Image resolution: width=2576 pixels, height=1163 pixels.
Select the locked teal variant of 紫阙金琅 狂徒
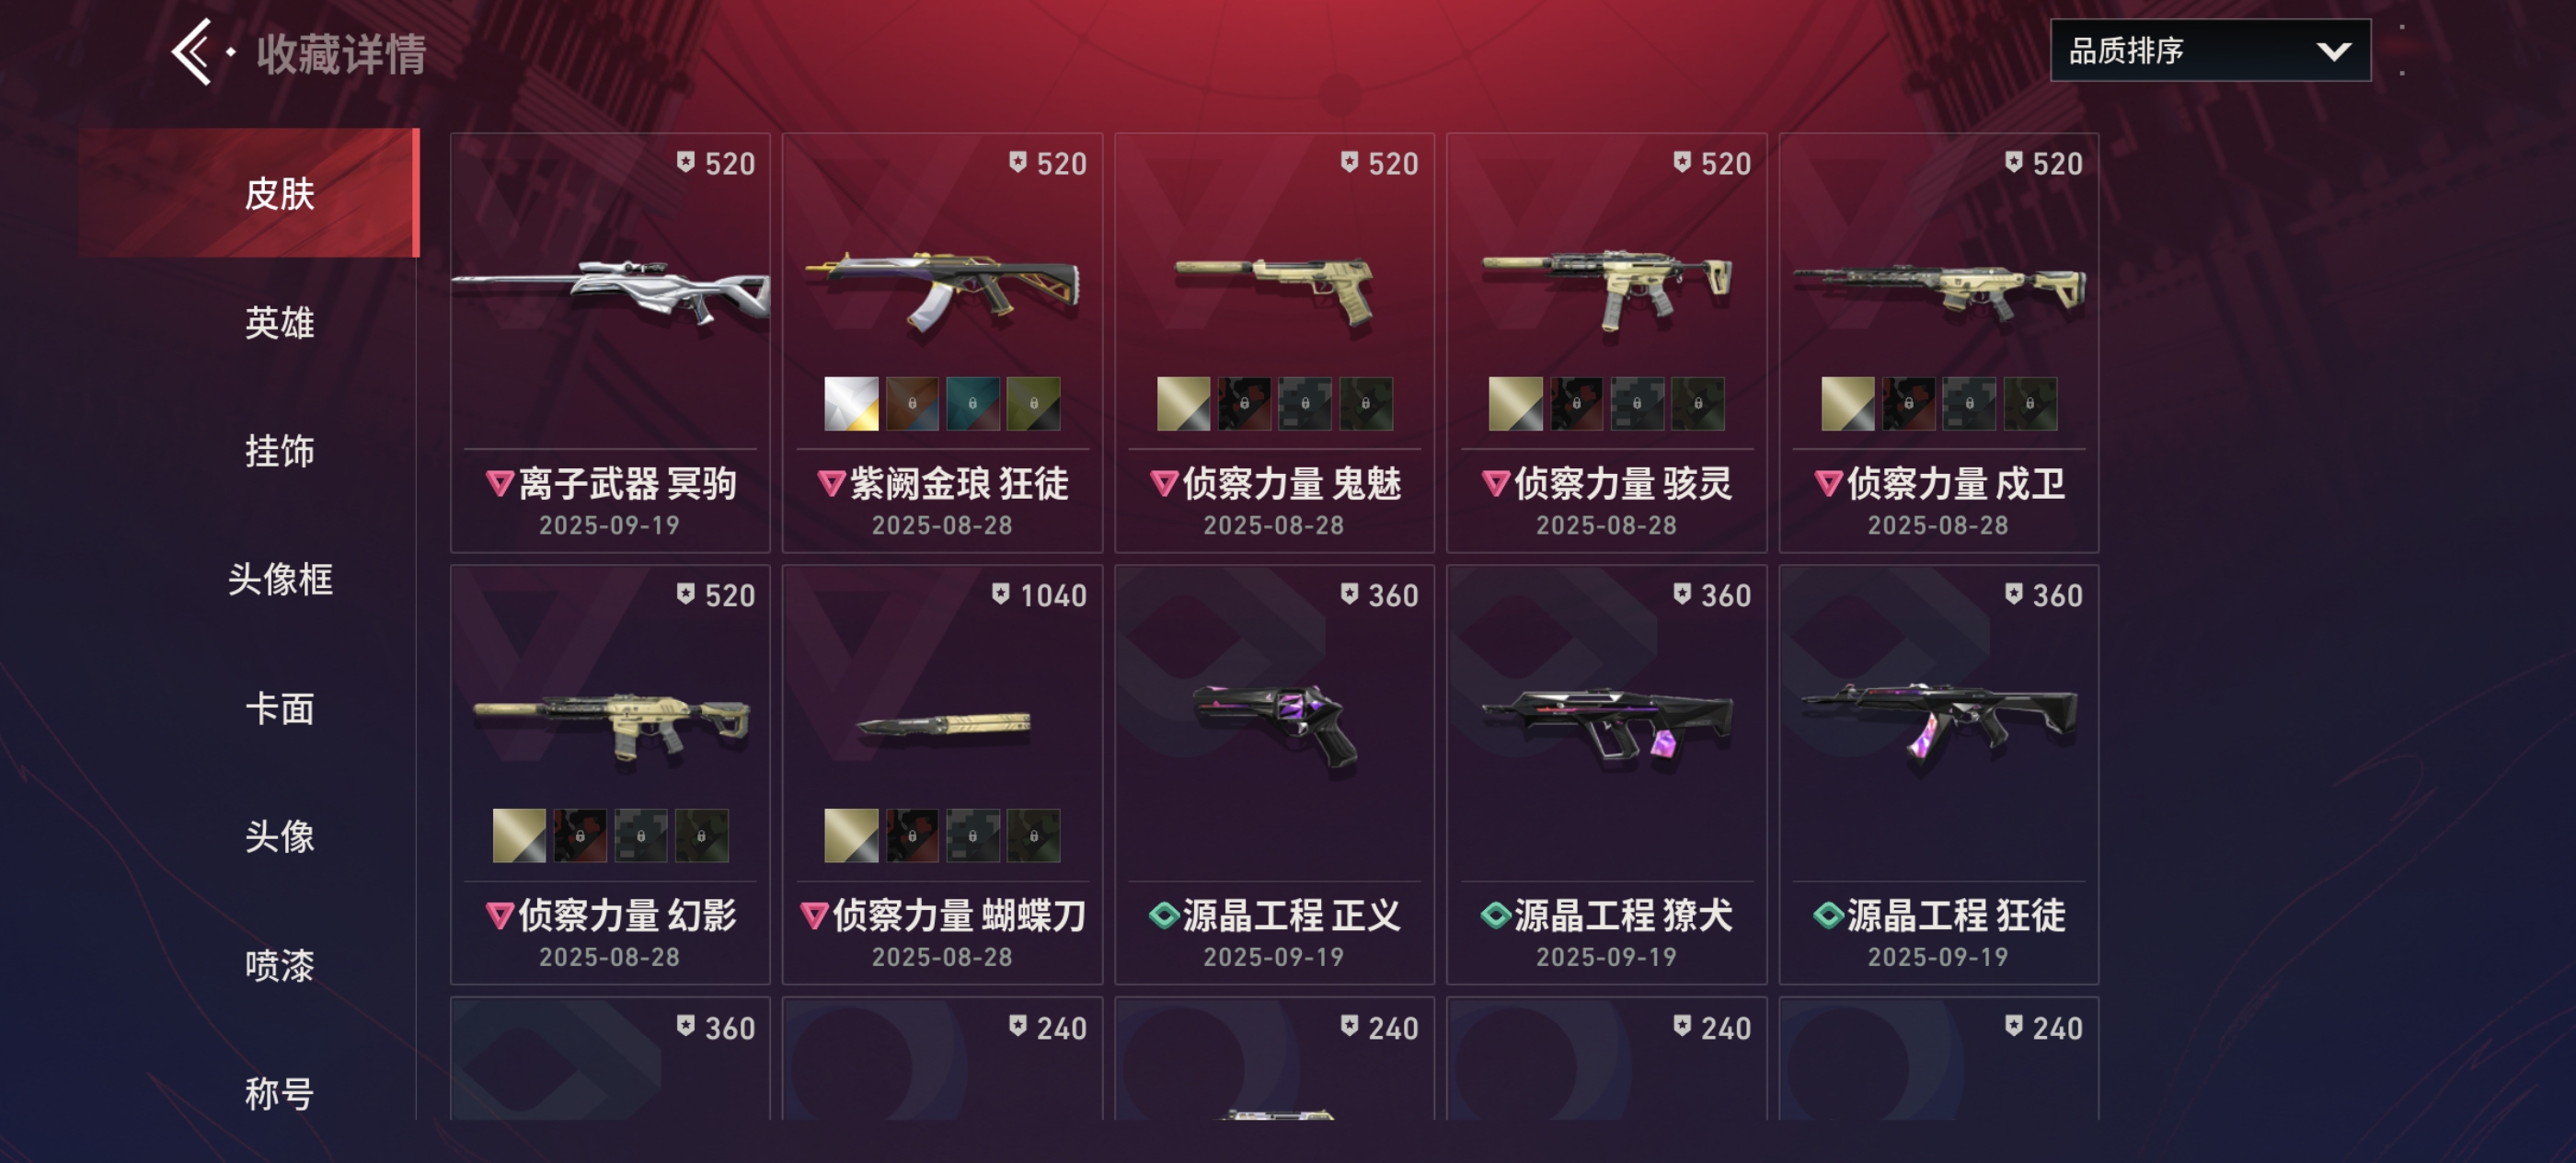coord(973,404)
